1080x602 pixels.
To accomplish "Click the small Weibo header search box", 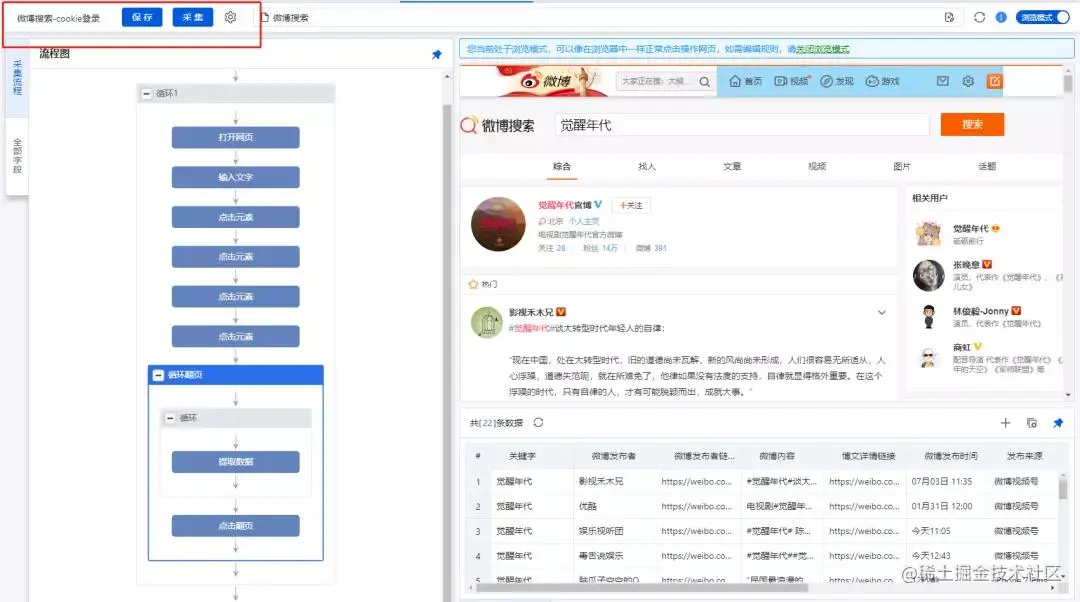I will (x=655, y=81).
